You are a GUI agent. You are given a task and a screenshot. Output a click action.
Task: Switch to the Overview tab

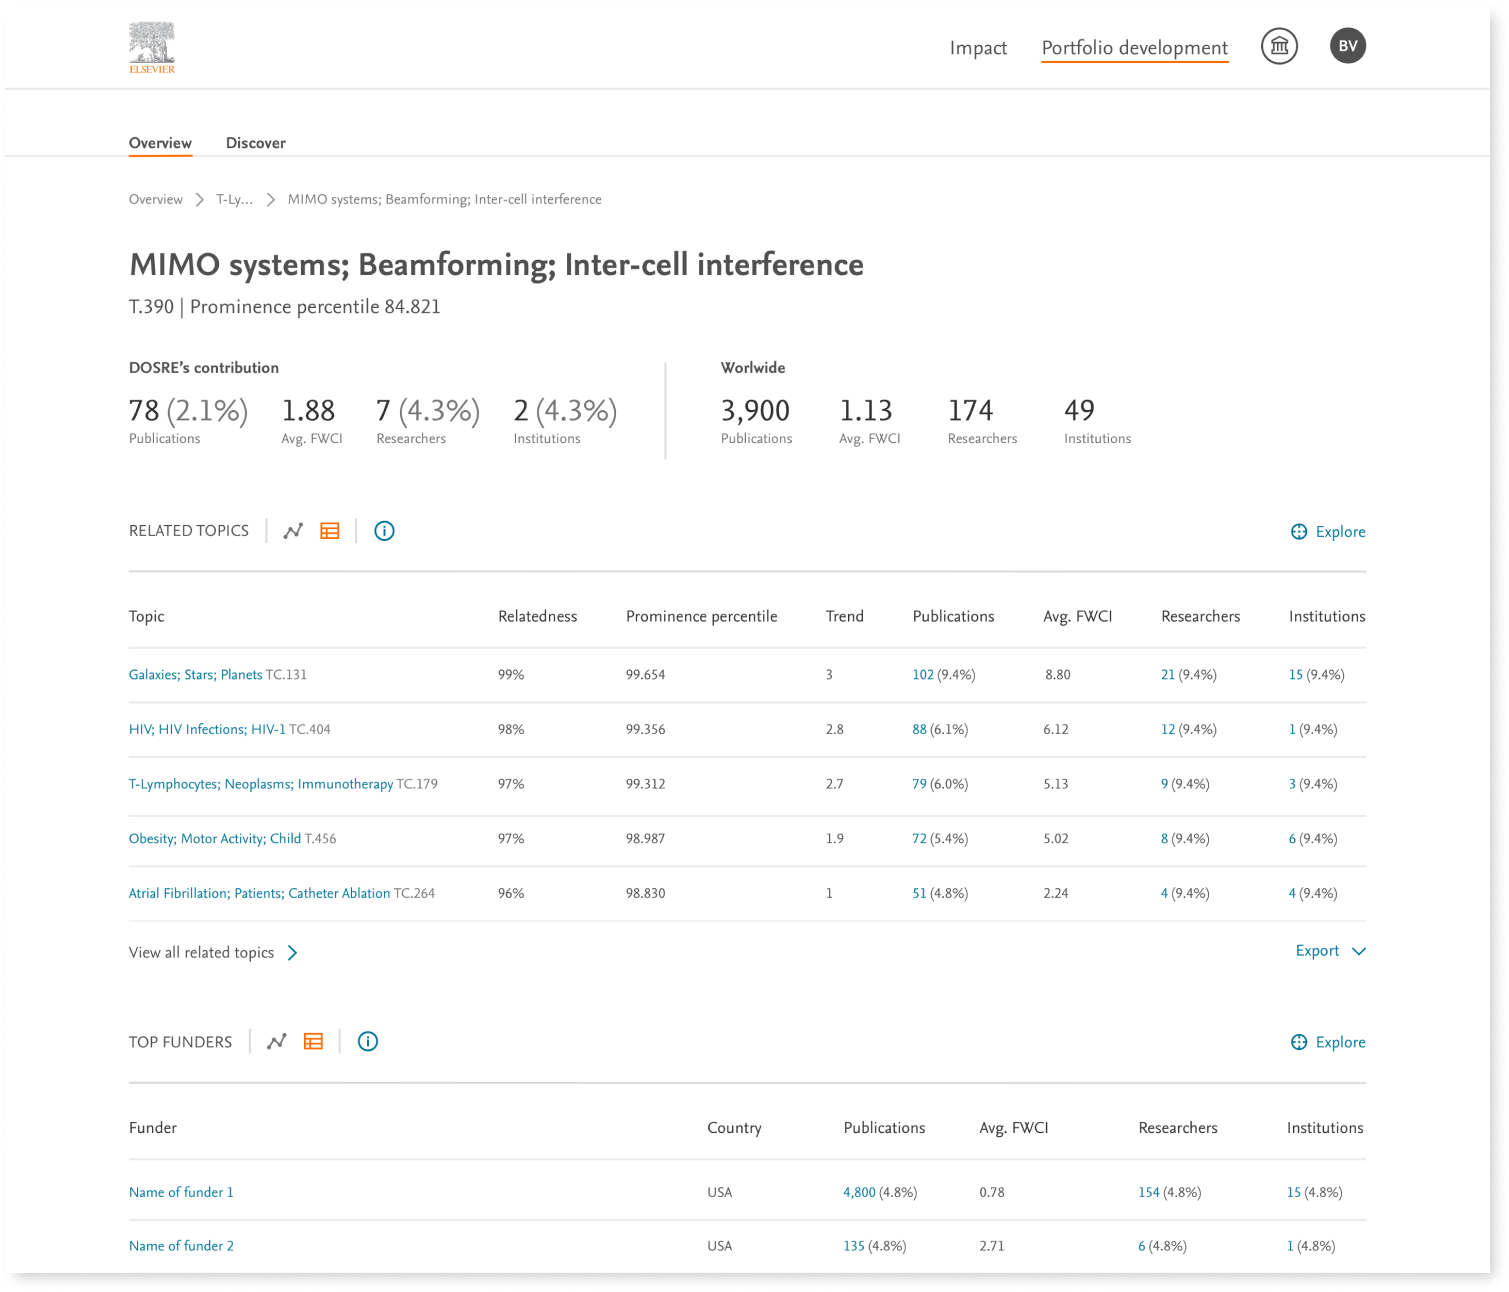160,143
